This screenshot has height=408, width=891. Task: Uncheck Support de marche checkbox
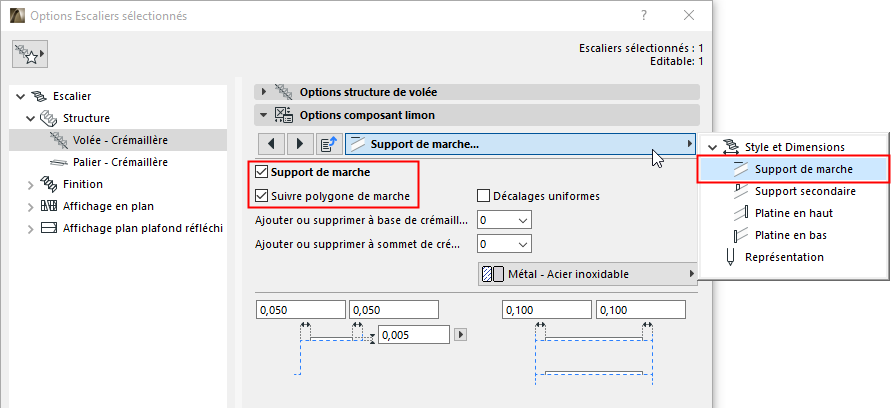click(262, 172)
